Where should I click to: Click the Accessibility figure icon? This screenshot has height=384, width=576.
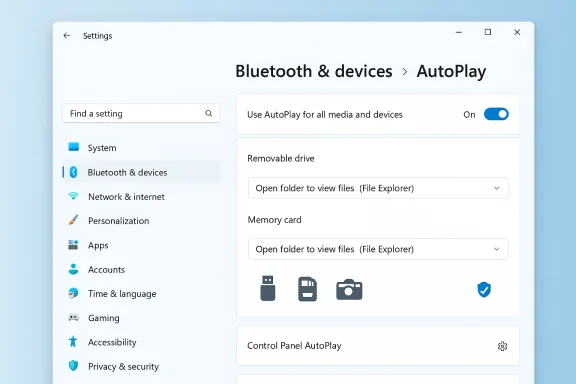73,342
